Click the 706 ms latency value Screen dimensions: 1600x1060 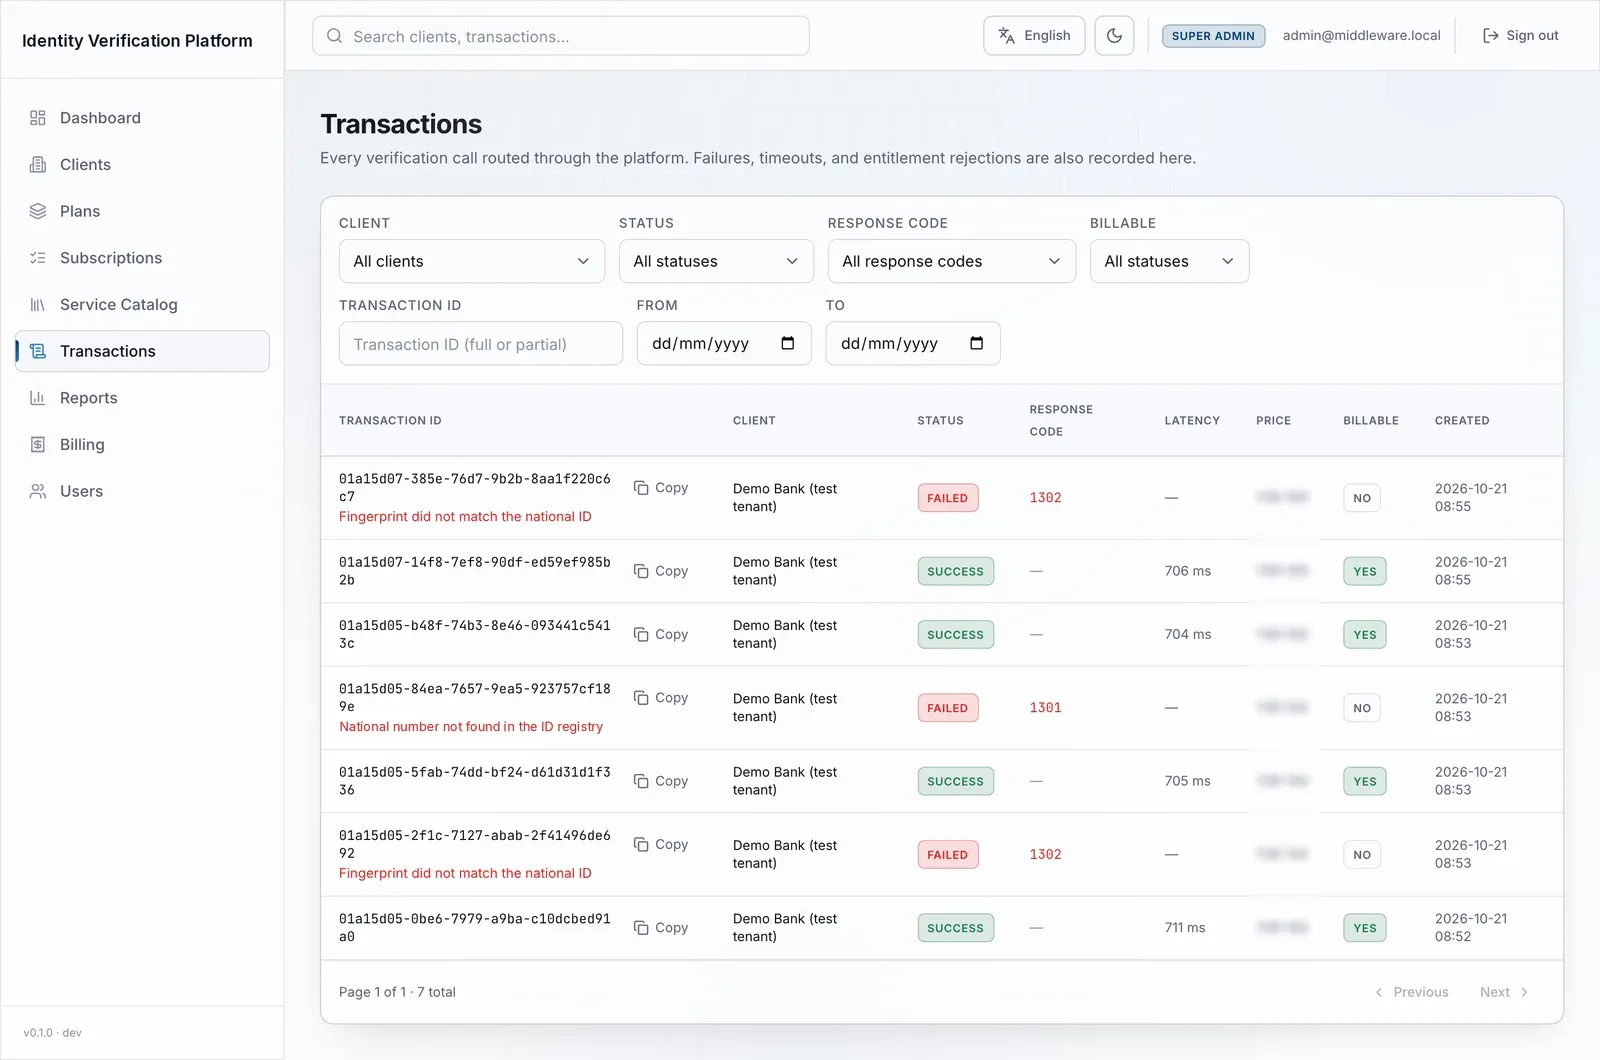pyautogui.click(x=1188, y=571)
